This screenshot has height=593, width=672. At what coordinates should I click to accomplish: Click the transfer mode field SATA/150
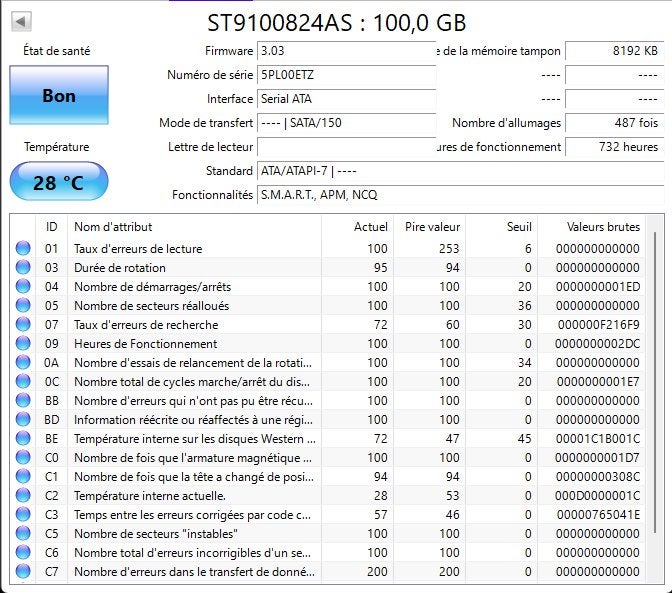[346, 123]
